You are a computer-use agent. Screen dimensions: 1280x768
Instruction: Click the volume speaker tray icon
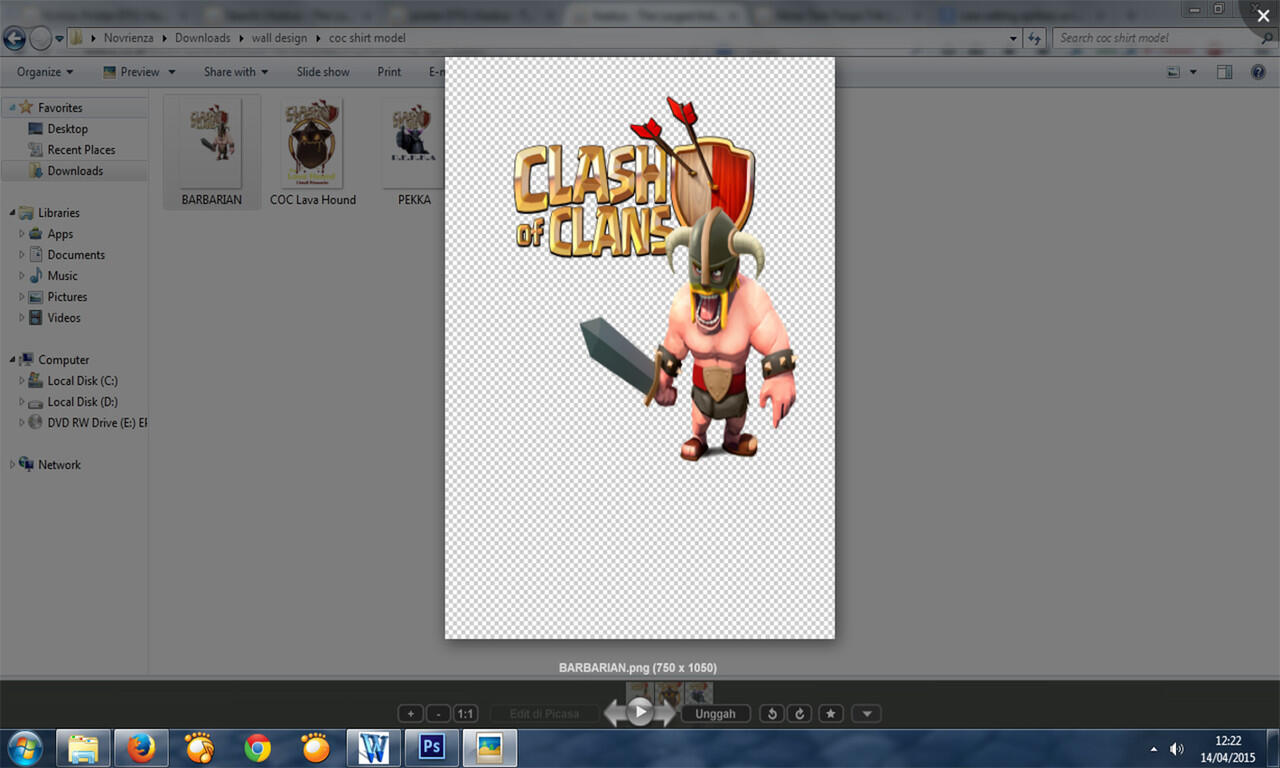tap(1177, 748)
